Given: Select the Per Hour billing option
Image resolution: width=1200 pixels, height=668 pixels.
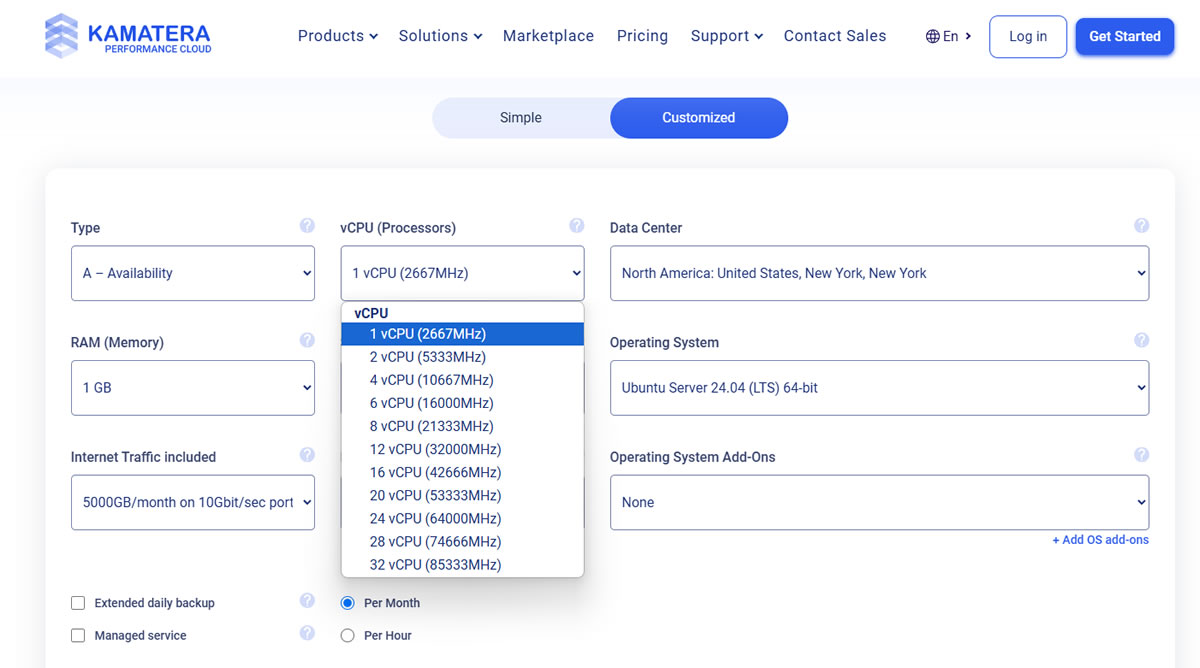Looking at the screenshot, I should tap(348, 635).
